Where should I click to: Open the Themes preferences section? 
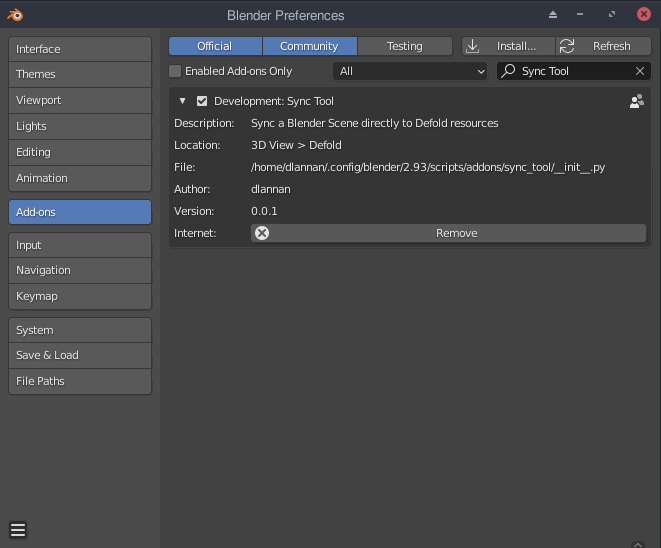click(80, 74)
